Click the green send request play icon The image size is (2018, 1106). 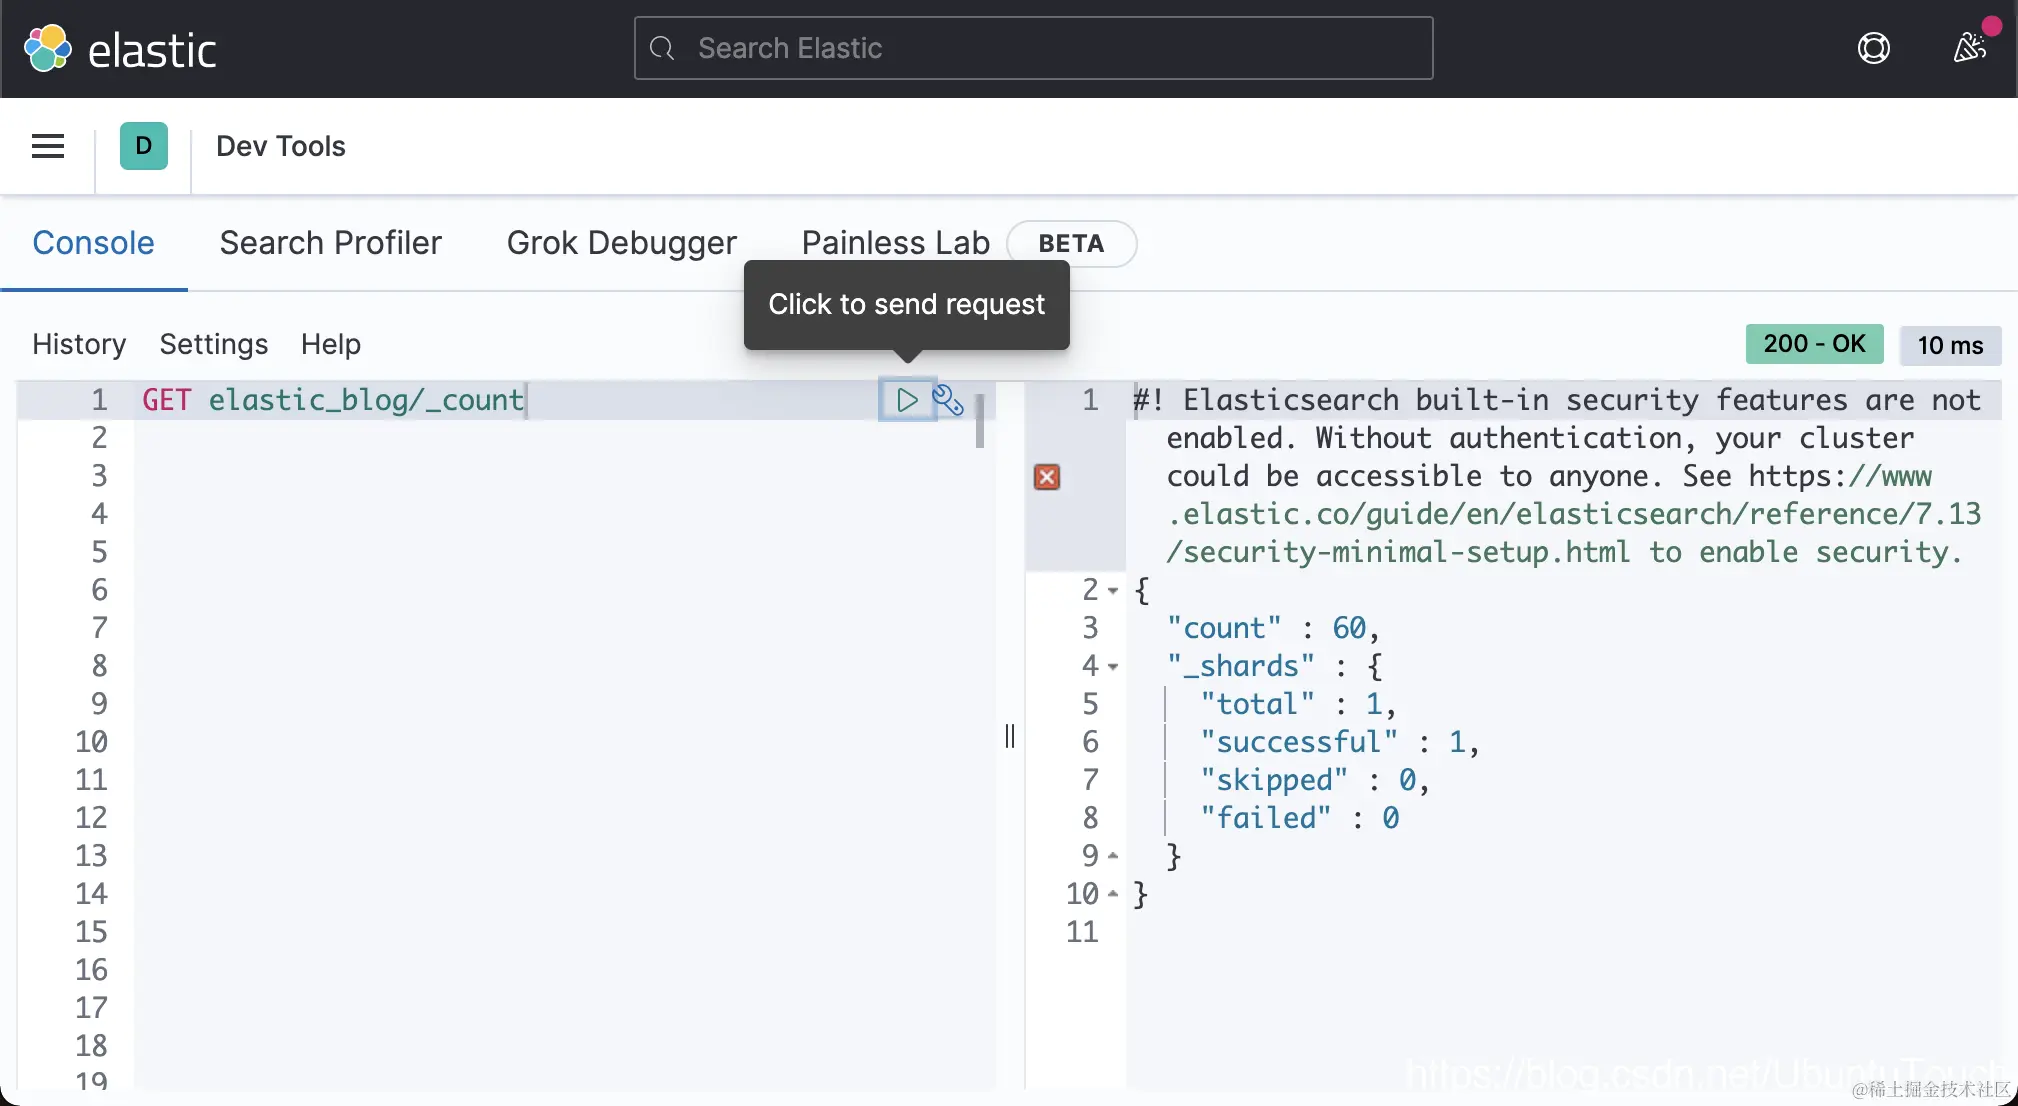point(906,400)
